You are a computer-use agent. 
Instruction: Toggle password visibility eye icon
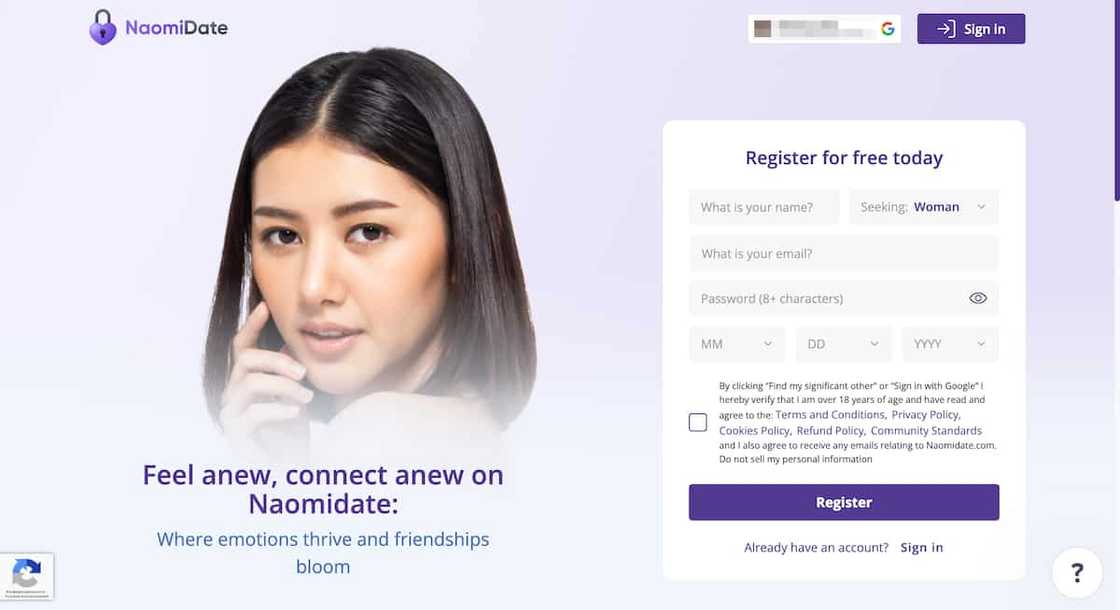[x=978, y=298]
